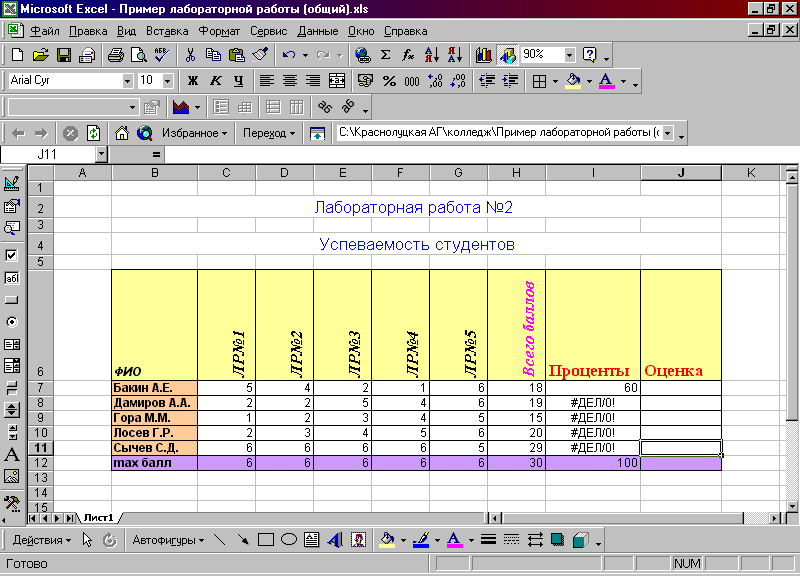The image size is (800, 576).
Task: Select row header 12
Action: tap(40, 463)
